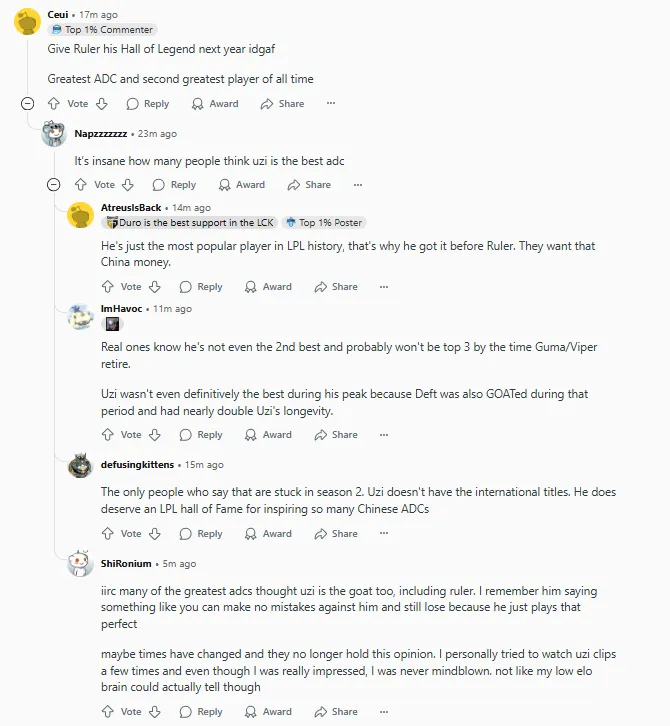
Task: Share defusingkittens' comment
Action: (x=336, y=534)
